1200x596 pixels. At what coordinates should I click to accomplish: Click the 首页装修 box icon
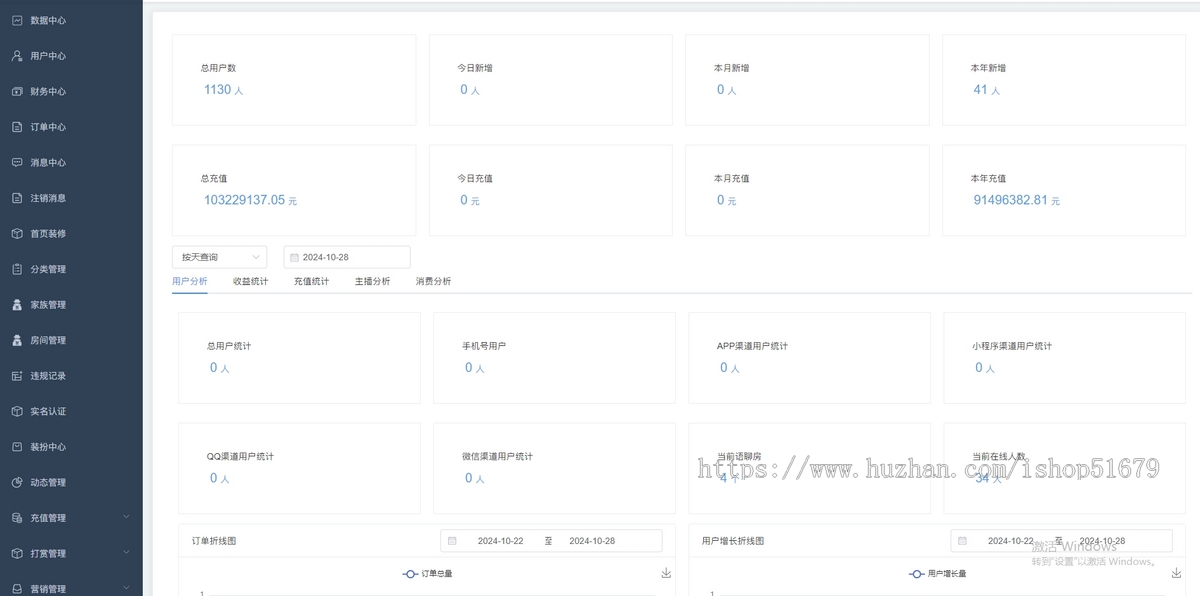(17, 233)
